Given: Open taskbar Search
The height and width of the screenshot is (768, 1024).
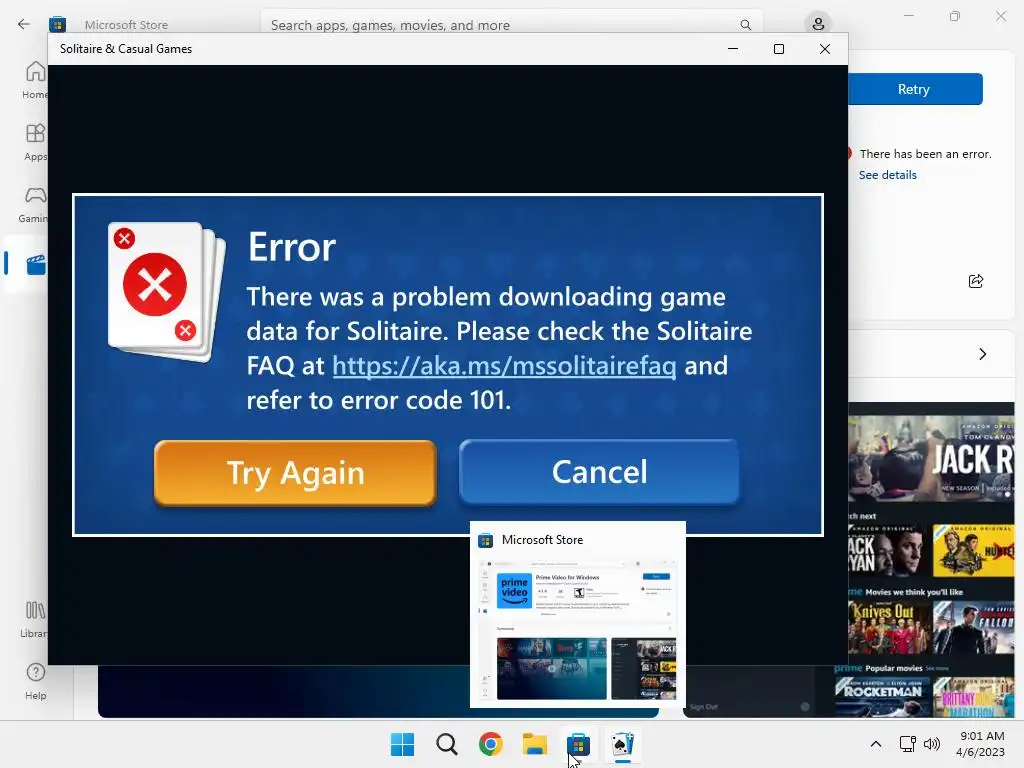Looking at the screenshot, I should 447,744.
